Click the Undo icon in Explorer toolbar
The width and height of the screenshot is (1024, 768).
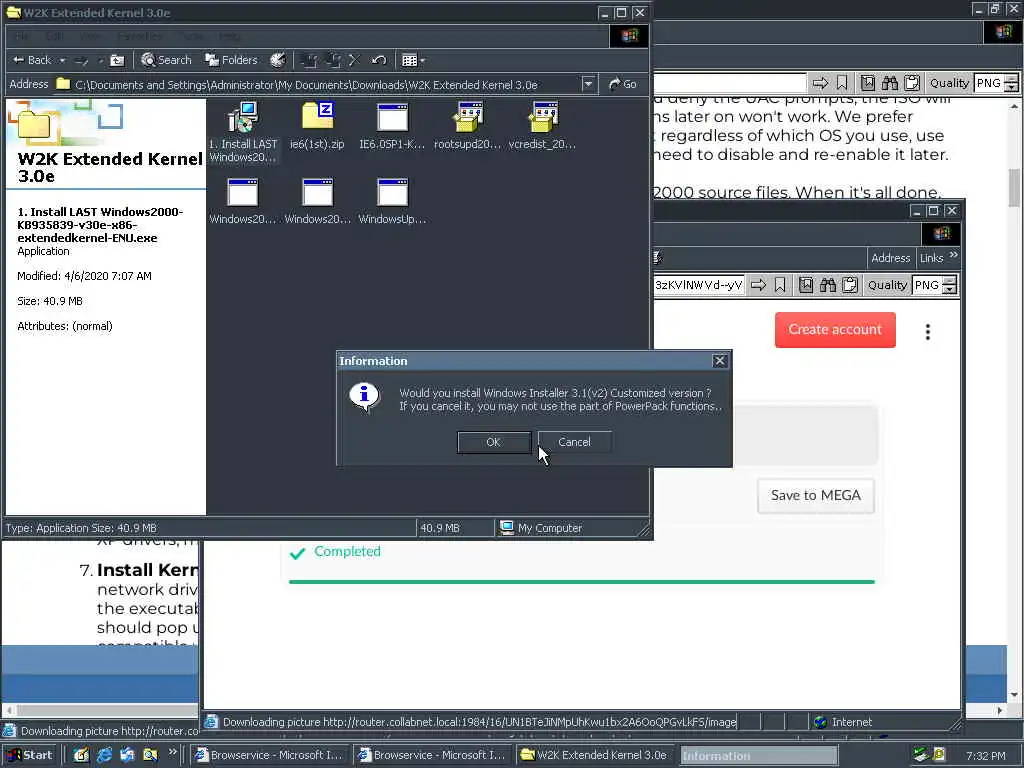(x=379, y=61)
